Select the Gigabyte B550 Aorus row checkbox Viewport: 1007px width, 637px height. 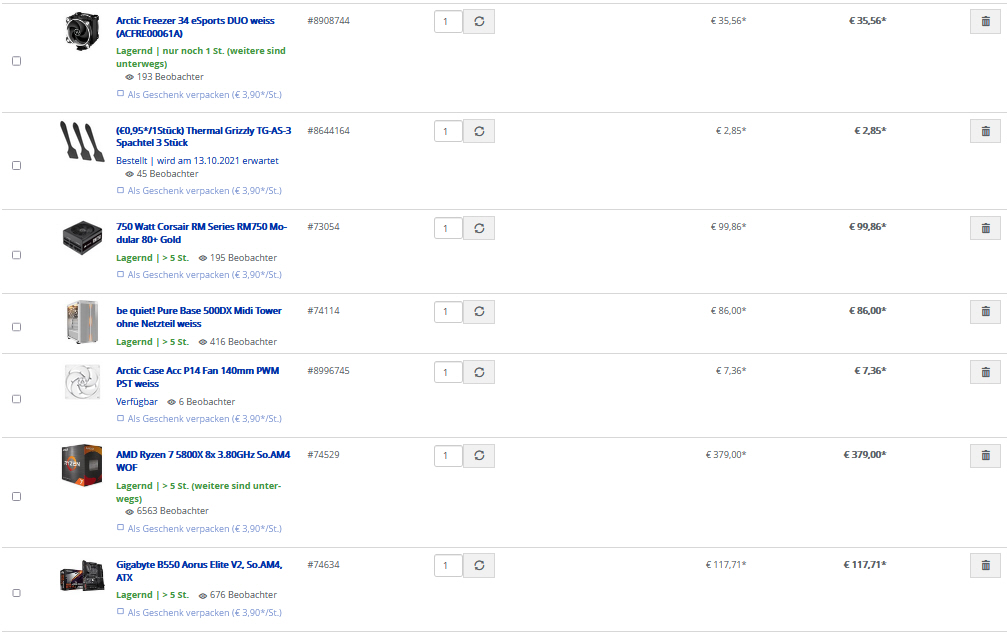[x=17, y=593]
